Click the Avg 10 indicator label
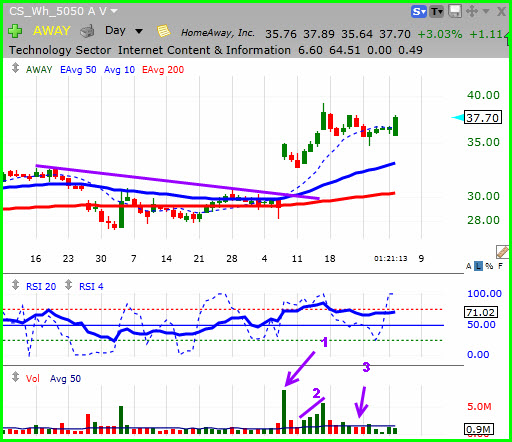Image resolution: width=512 pixels, height=442 pixels. tap(119, 70)
